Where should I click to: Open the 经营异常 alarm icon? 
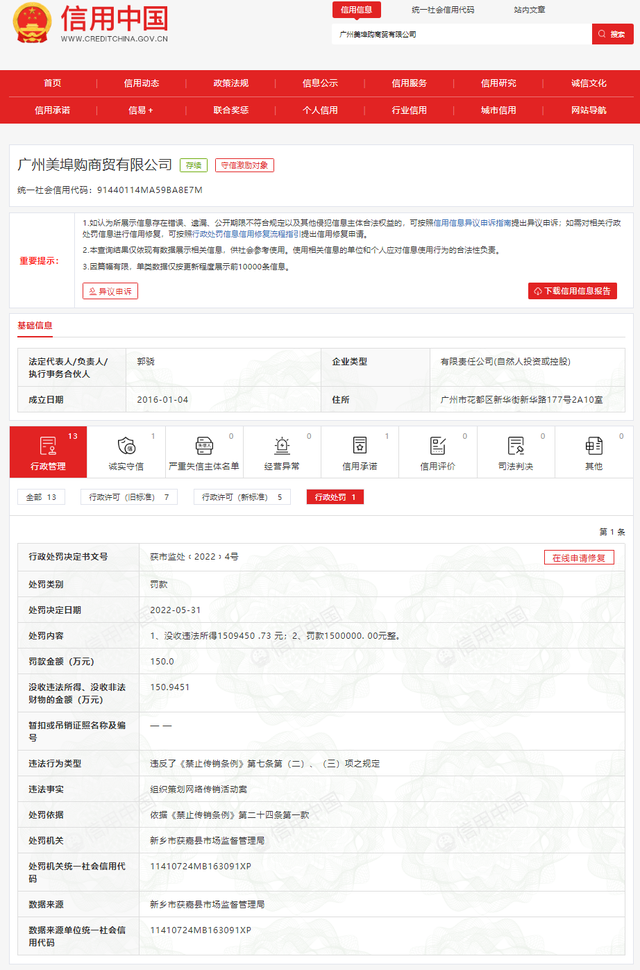[x=281, y=445]
